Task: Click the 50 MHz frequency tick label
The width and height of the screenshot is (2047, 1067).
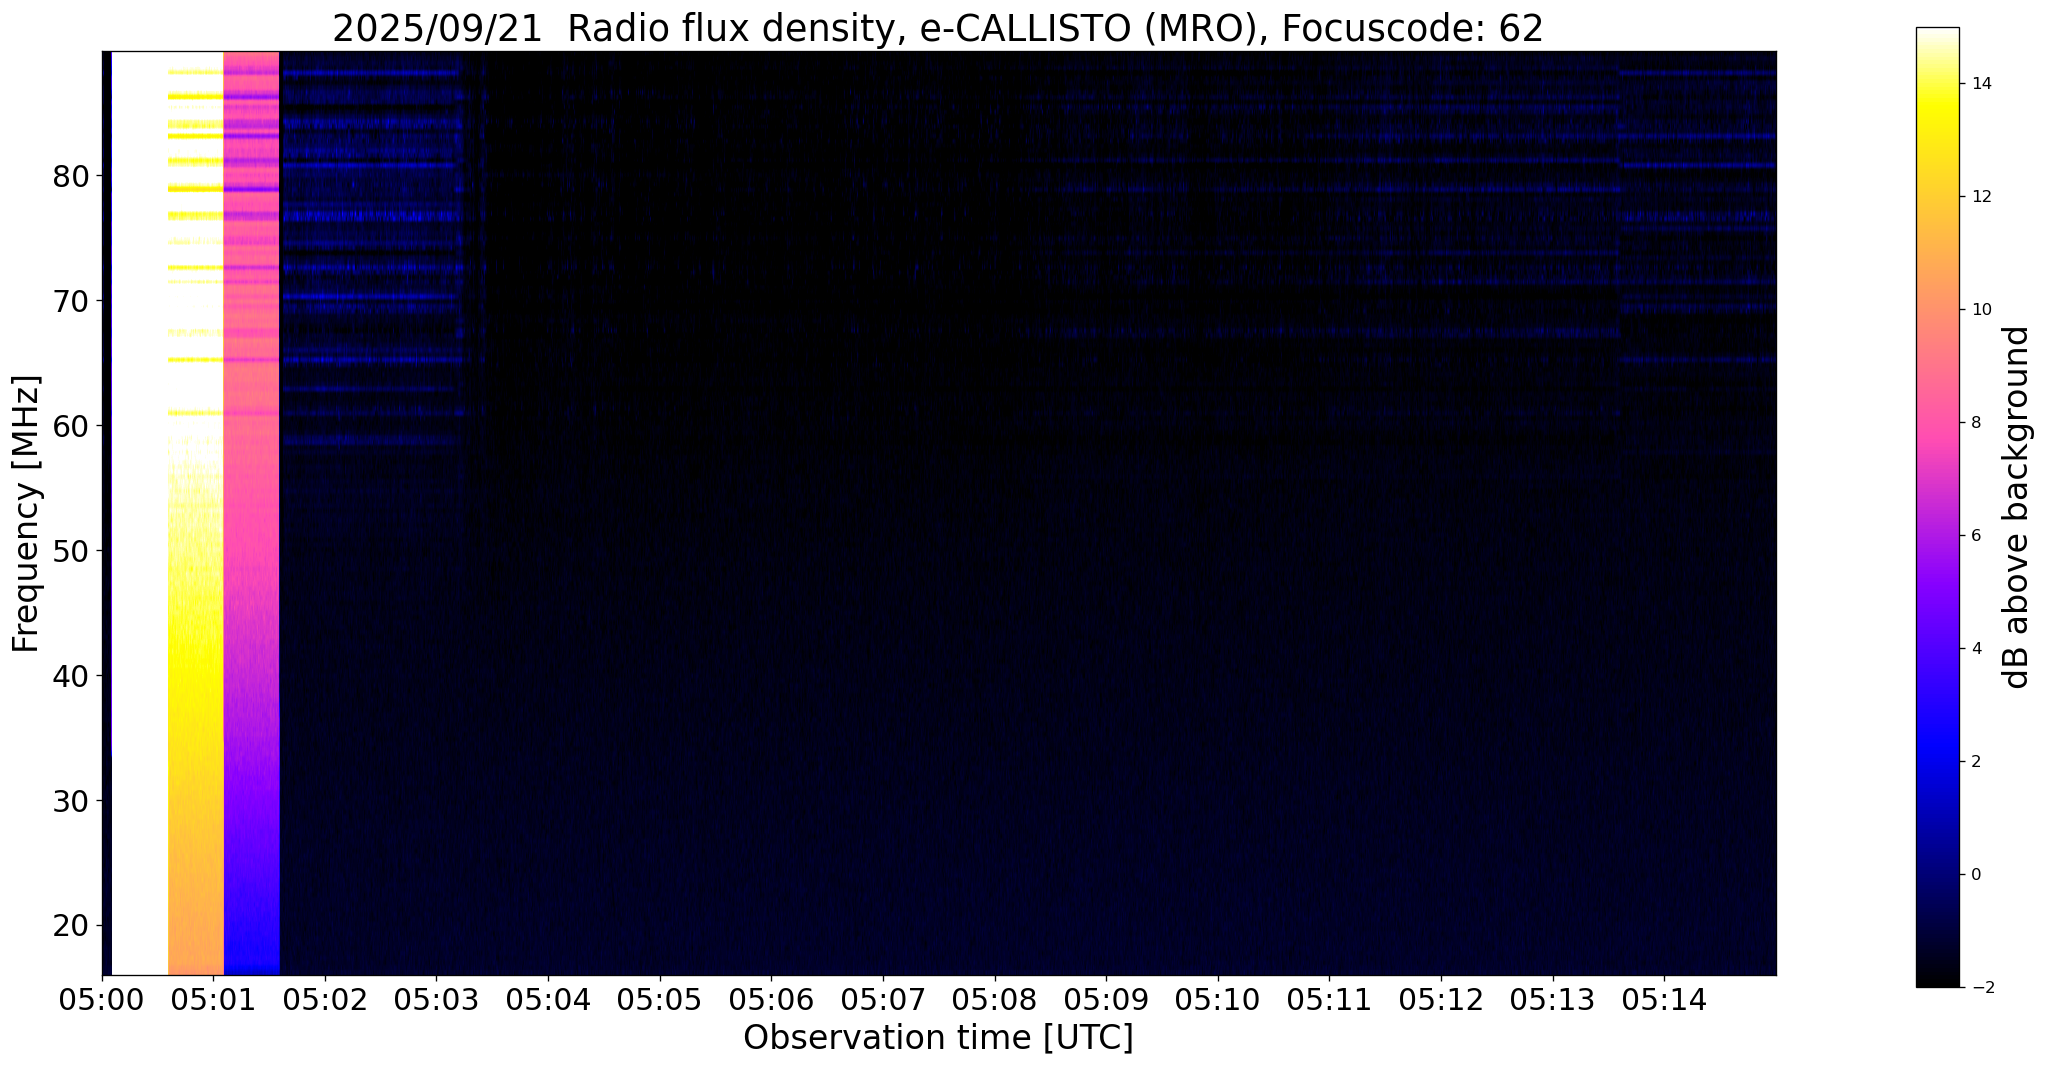Action: point(71,551)
